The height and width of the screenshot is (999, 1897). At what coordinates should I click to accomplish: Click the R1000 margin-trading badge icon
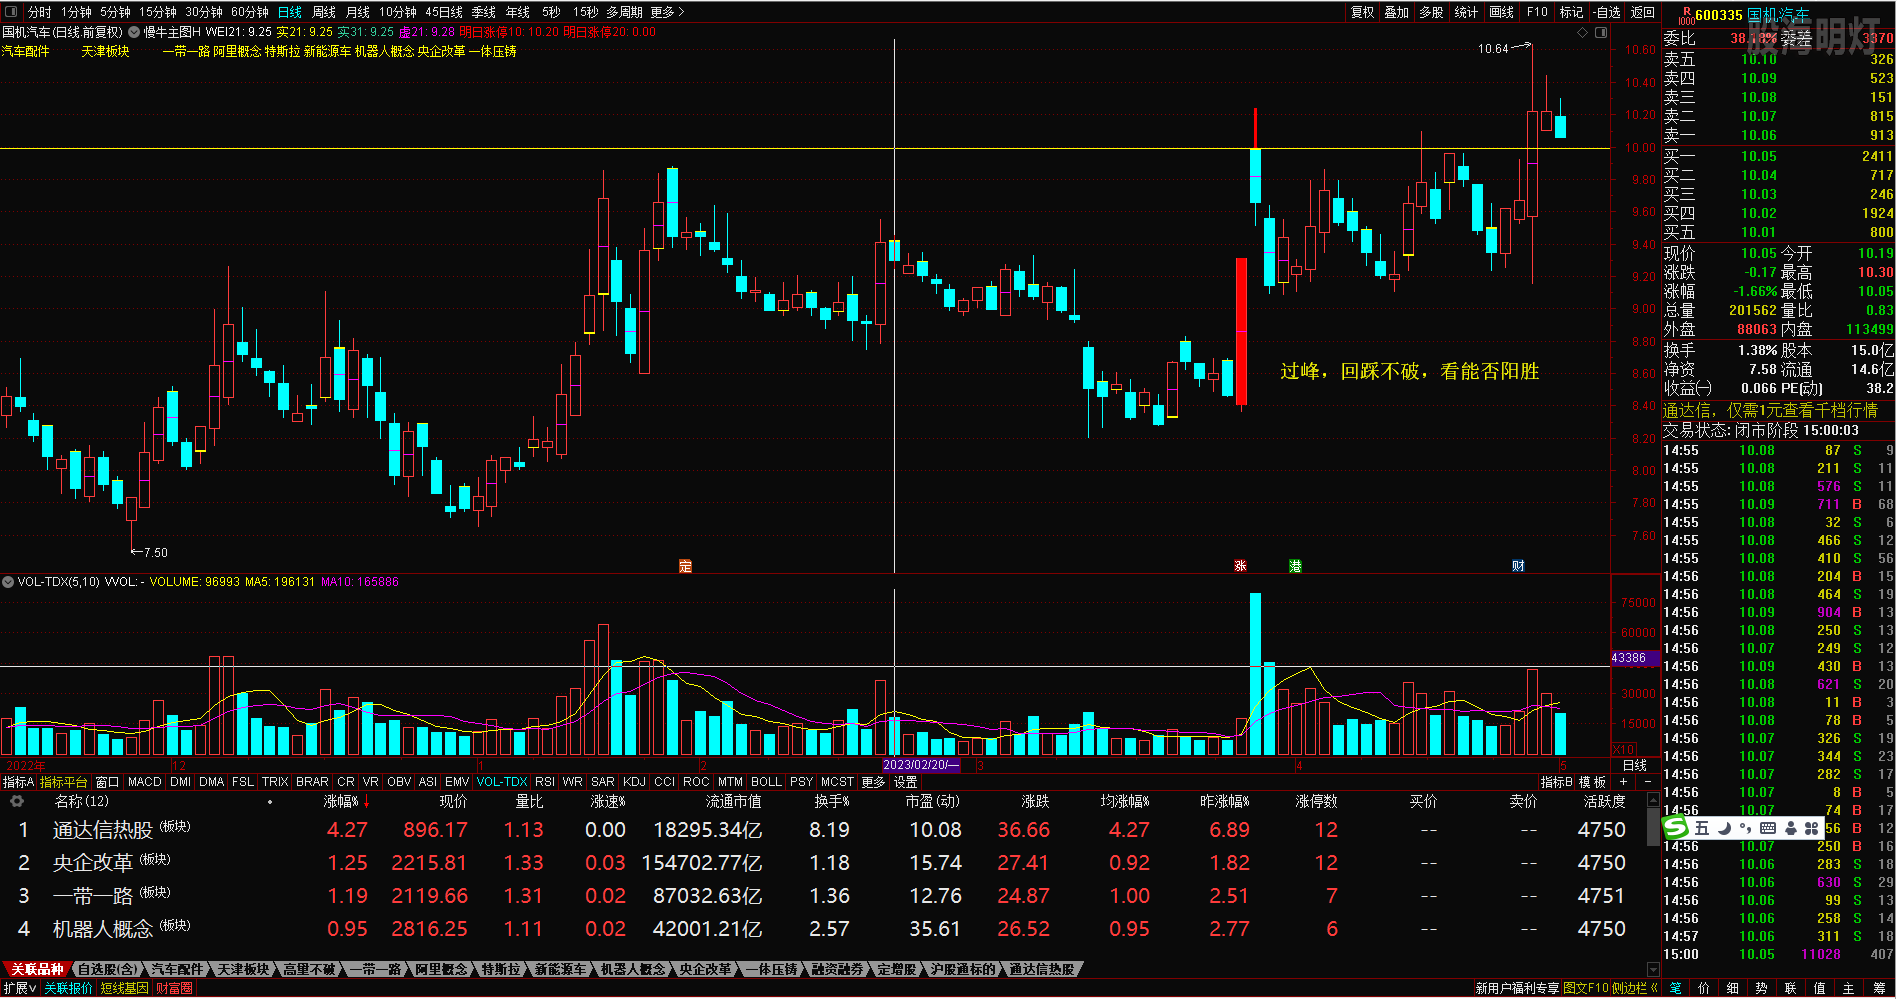(1686, 15)
